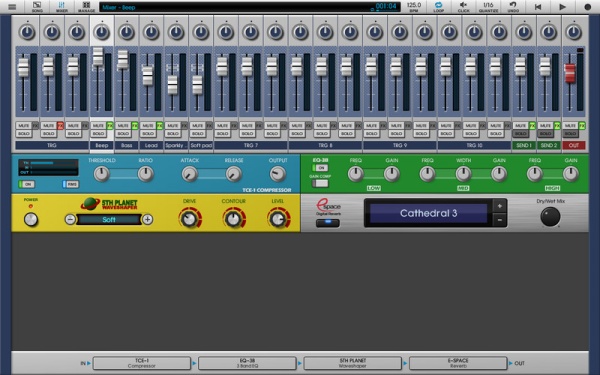Toggle the EQ-3B ON switch
The height and width of the screenshot is (375, 600).
point(320,168)
